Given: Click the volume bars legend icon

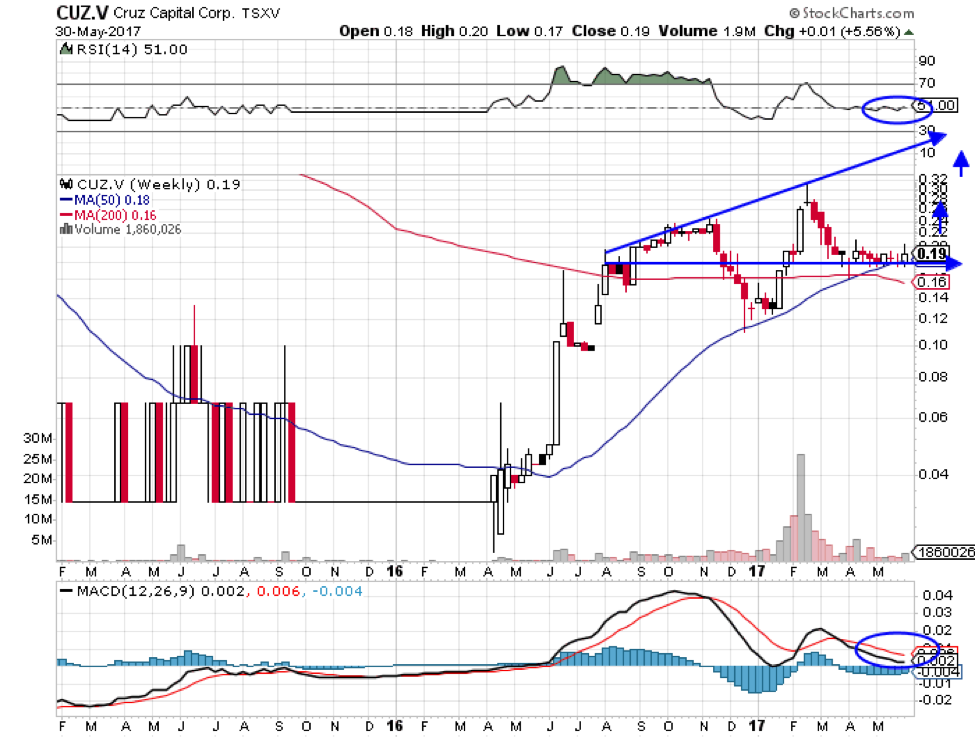Looking at the screenshot, I should (66, 229).
